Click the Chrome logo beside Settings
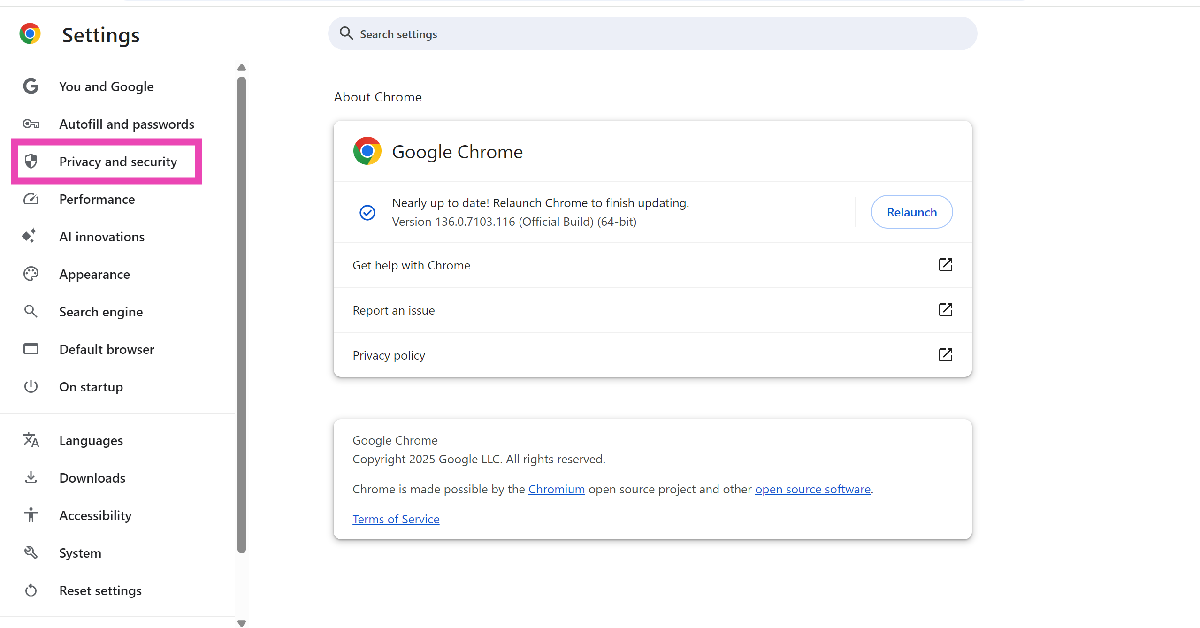The width and height of the screenshot is (1200, 628). point(30,34)
